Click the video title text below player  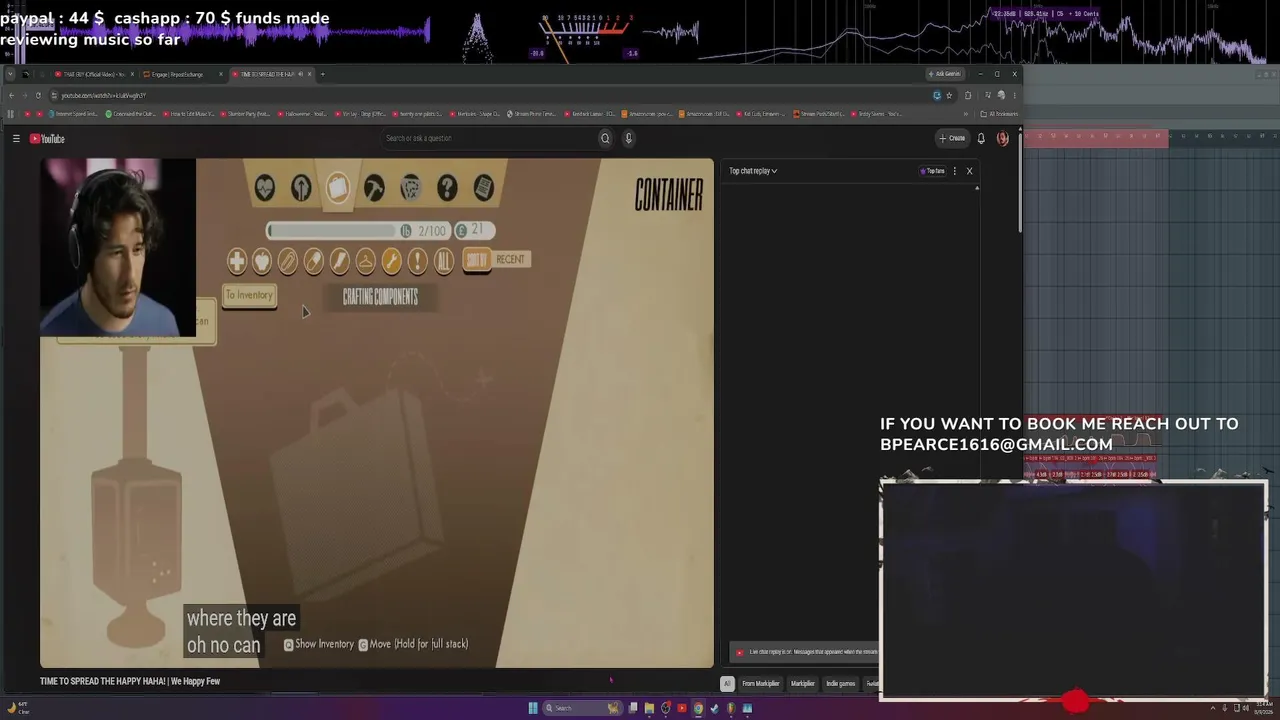click(130, 681)
